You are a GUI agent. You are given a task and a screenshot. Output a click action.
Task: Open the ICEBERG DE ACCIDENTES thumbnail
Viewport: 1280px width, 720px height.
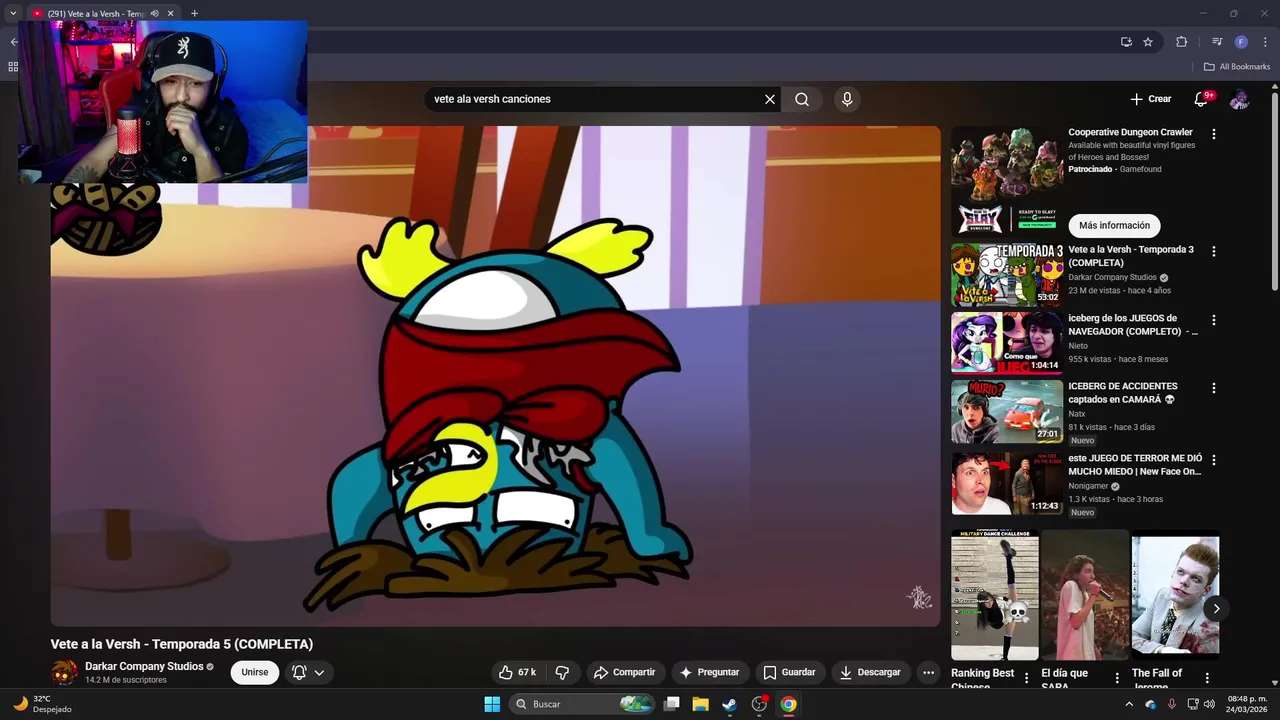[1007, 410]
